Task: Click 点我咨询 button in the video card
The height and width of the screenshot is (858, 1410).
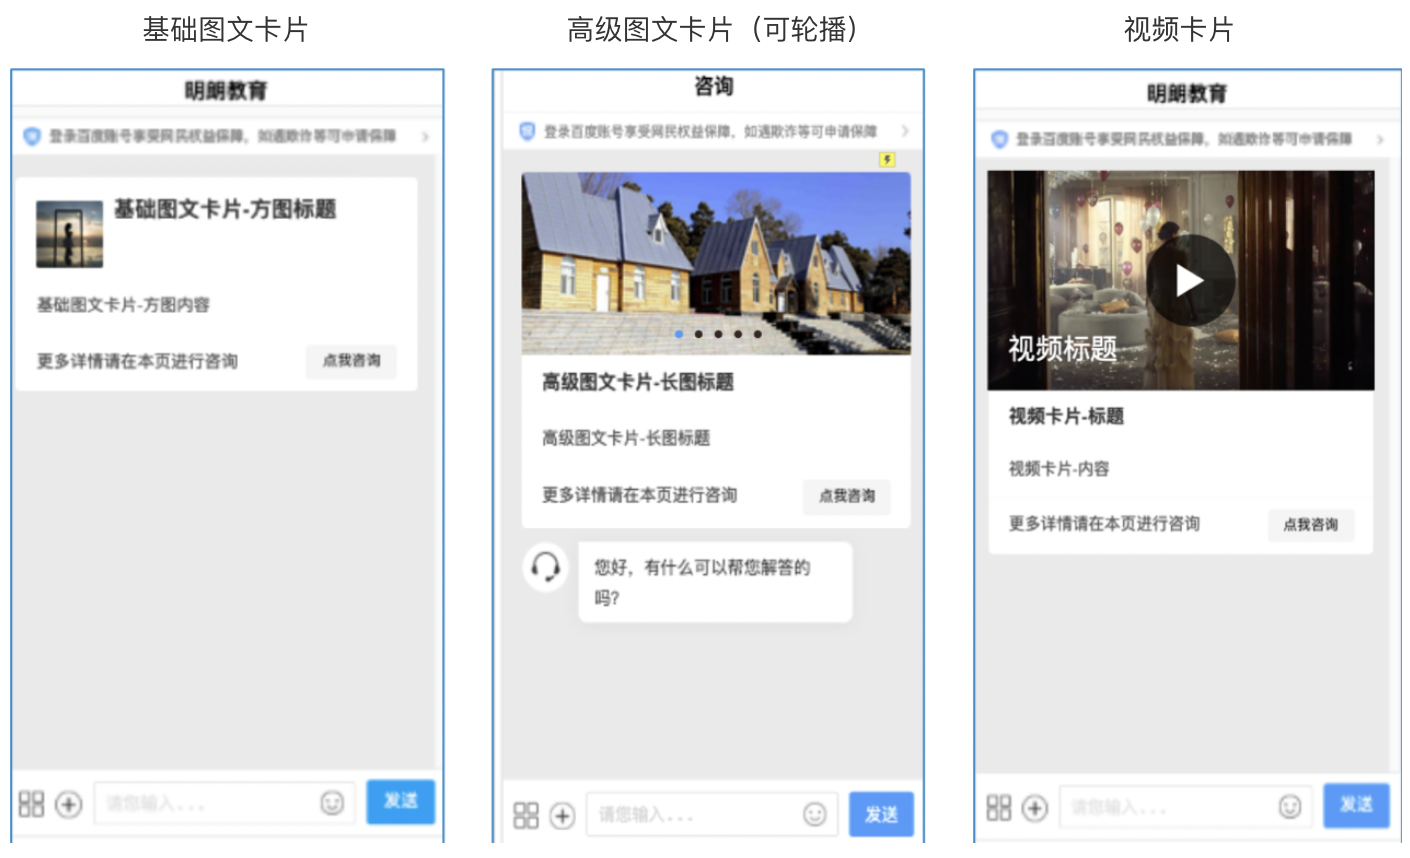Action: pyautogui.click(x=1310, y=524)
